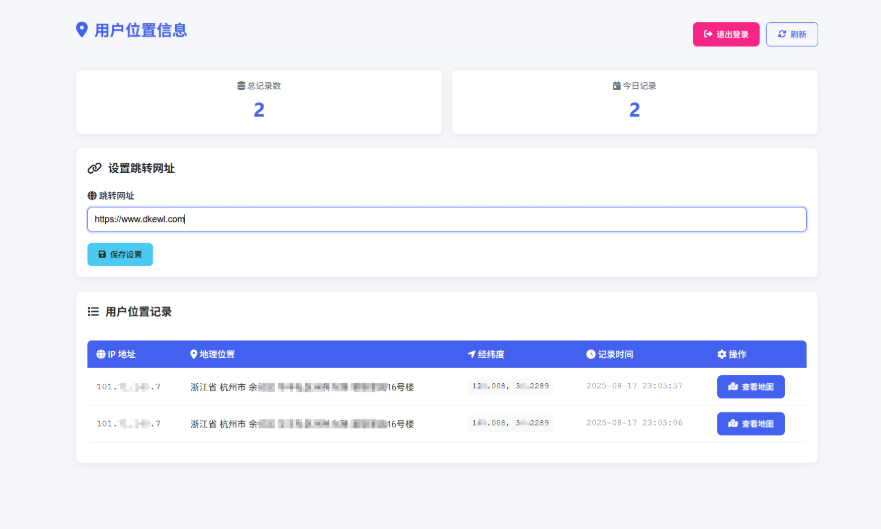Click the 保存设置 save button
Screen dimensions: 881x529
(x=120, y=254)
